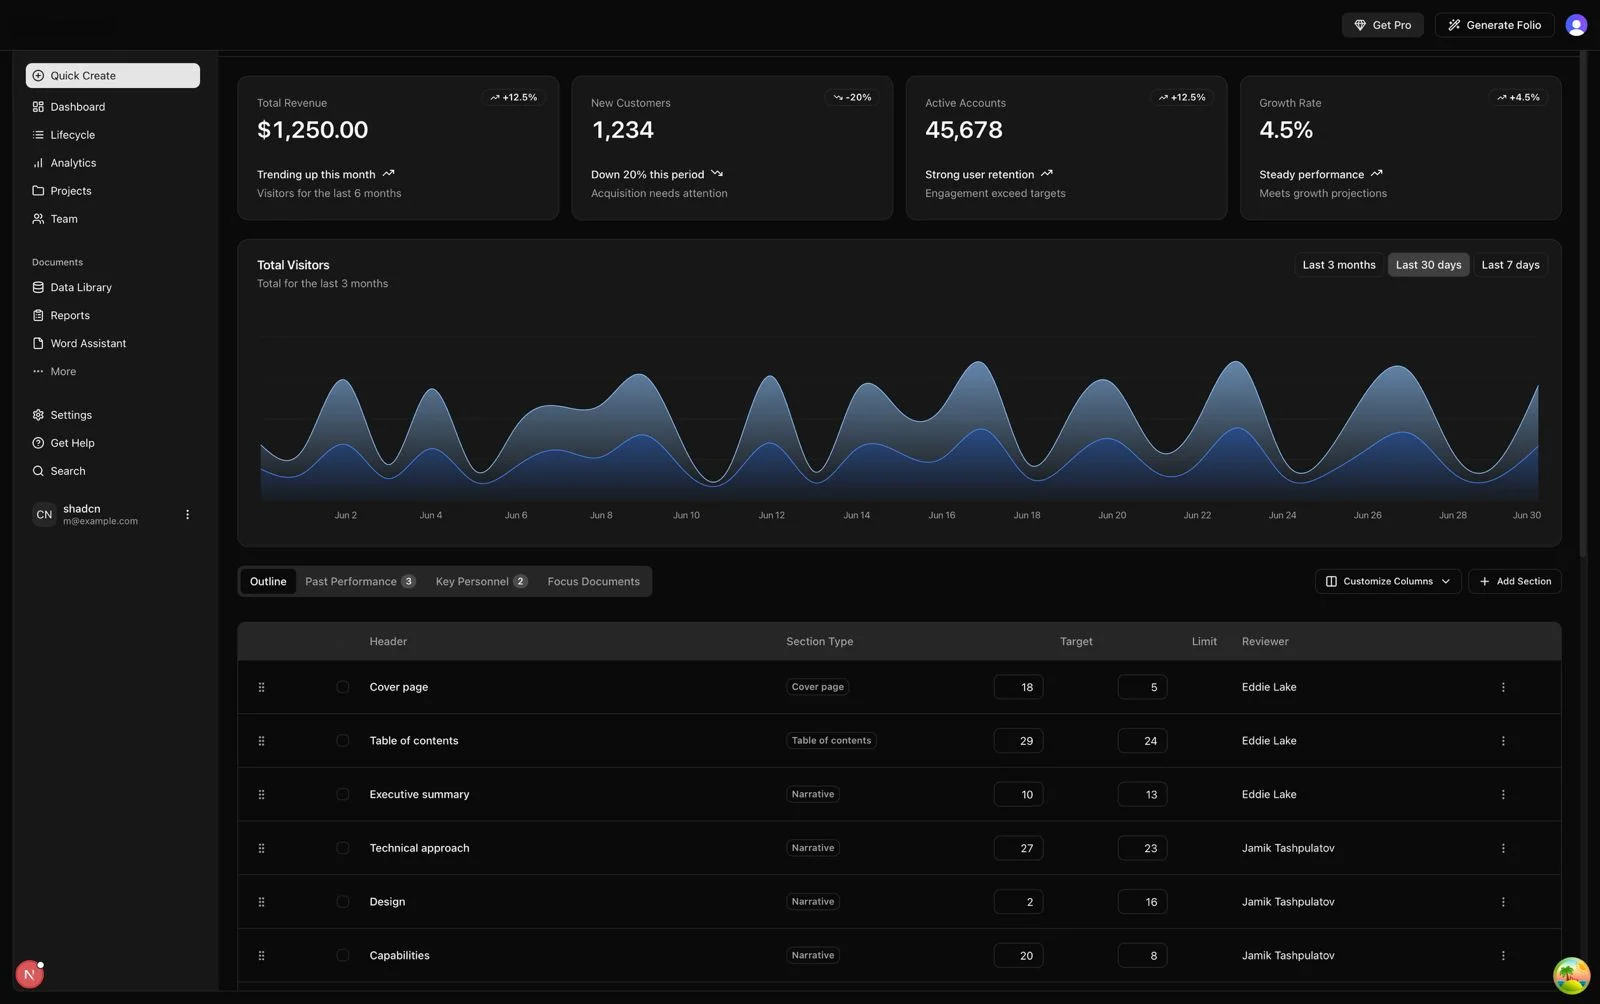Click the page vertical scrollbar

pyautogui.click(x=1582, y=300)
